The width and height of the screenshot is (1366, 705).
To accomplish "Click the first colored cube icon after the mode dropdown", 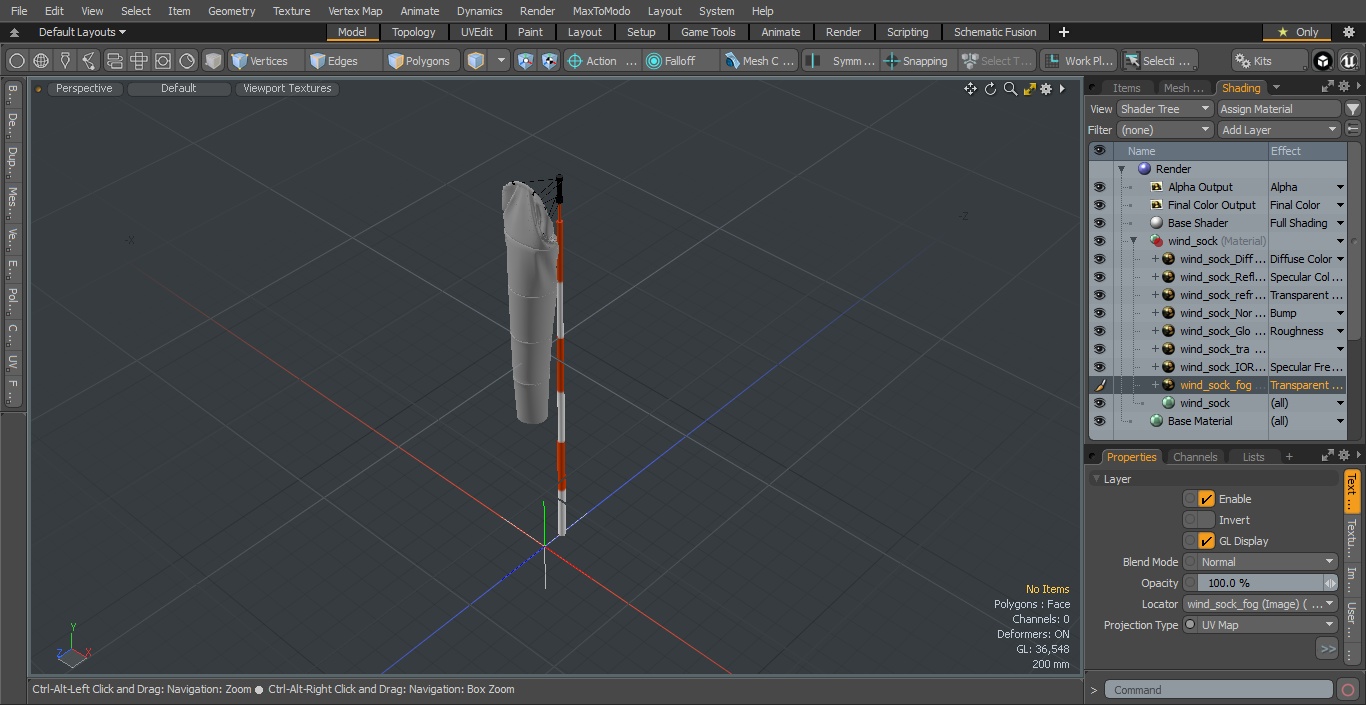I will click(x=526, y=61).
